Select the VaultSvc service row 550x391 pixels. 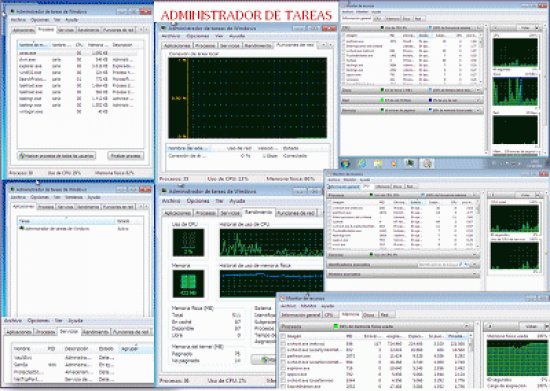tap(83, 358)
